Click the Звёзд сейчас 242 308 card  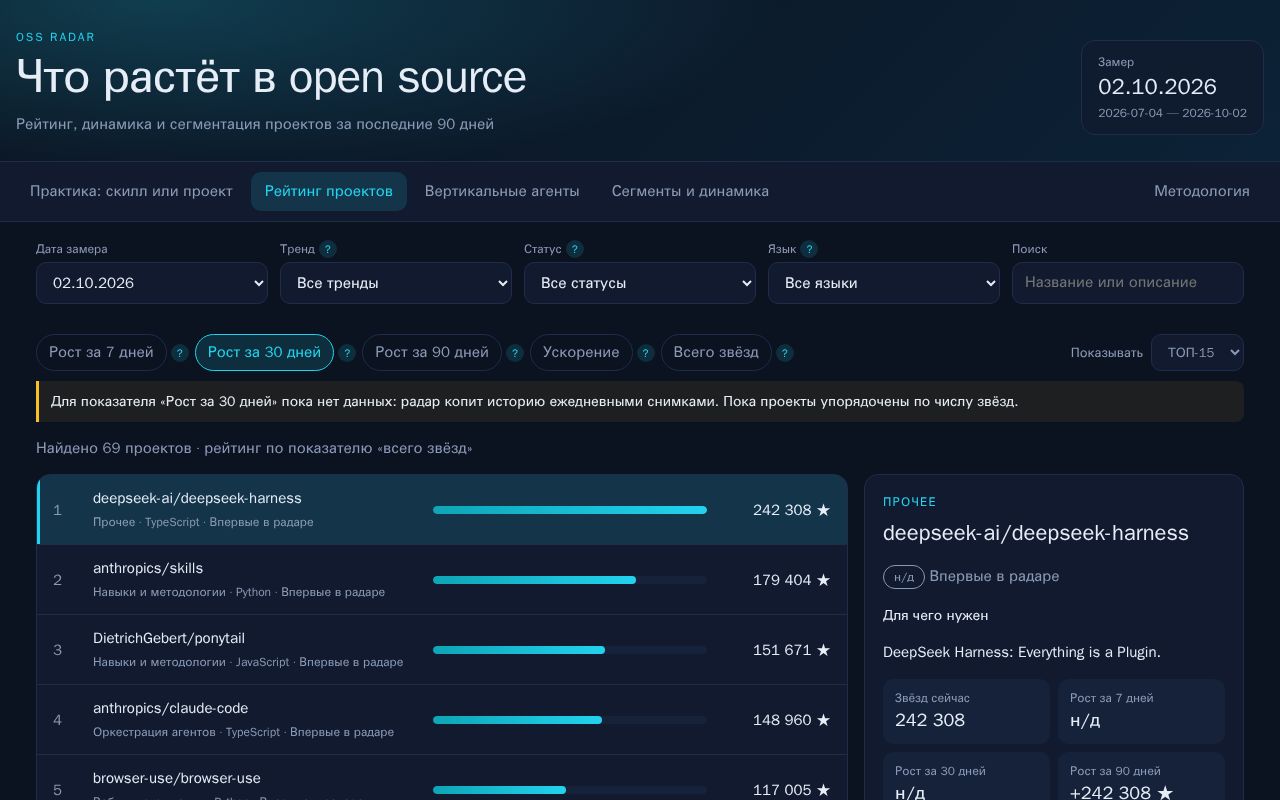point(966,711)
